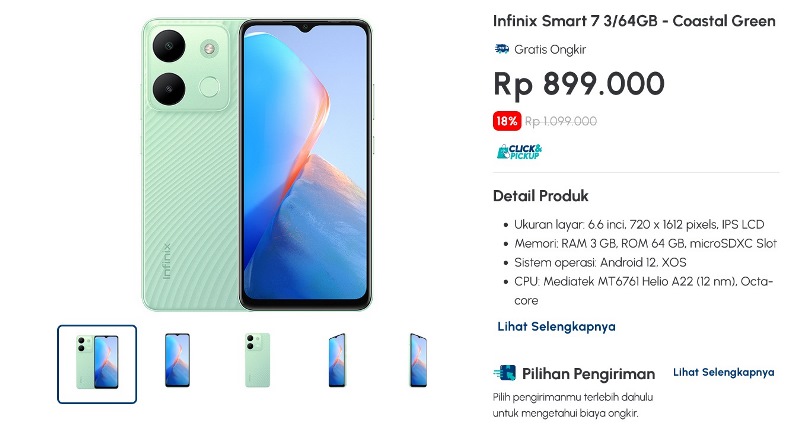The height and width of the screenshot is (433, 800).
Task: Click the Pilihan Pengiriman delivery truck icon
Action: pyautogui.click(x=505, y=373)
